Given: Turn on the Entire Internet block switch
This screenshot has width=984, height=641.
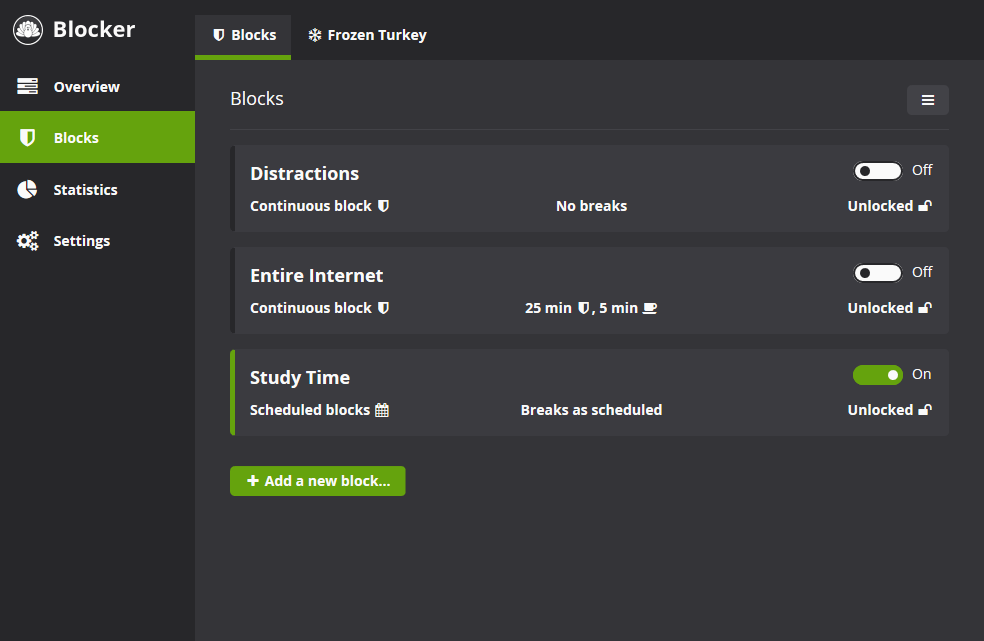Looking at the screenshot, I should click(x=877, y=273).
